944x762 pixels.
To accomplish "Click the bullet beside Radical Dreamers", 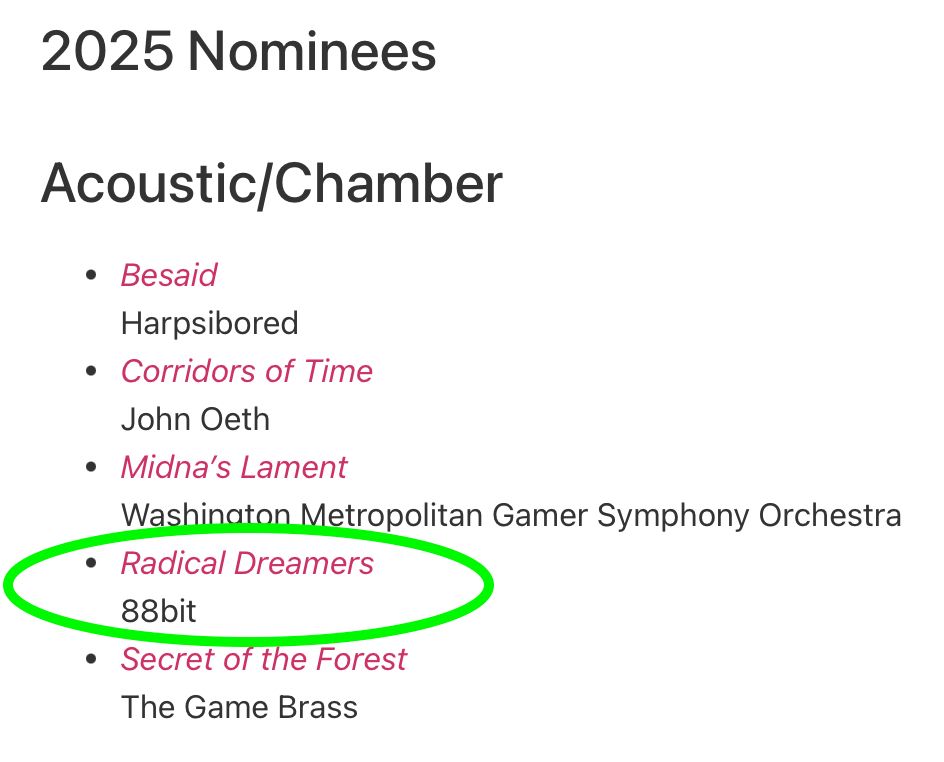I will click(x=92, y=563).
